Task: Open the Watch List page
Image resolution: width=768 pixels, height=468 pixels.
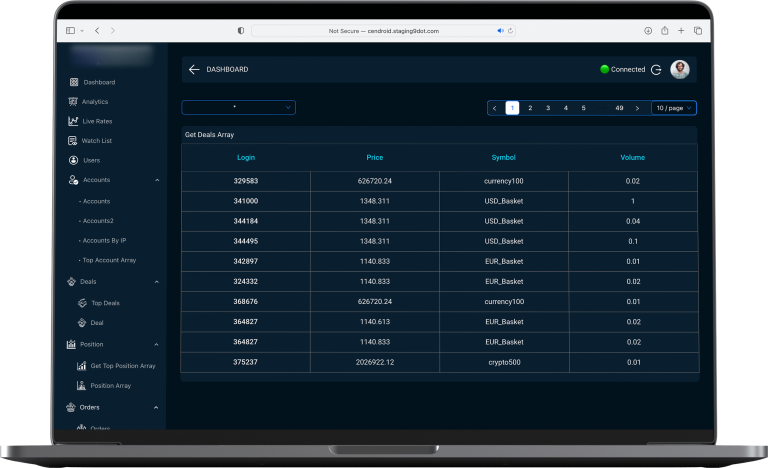Action: [x=96, y=141]
